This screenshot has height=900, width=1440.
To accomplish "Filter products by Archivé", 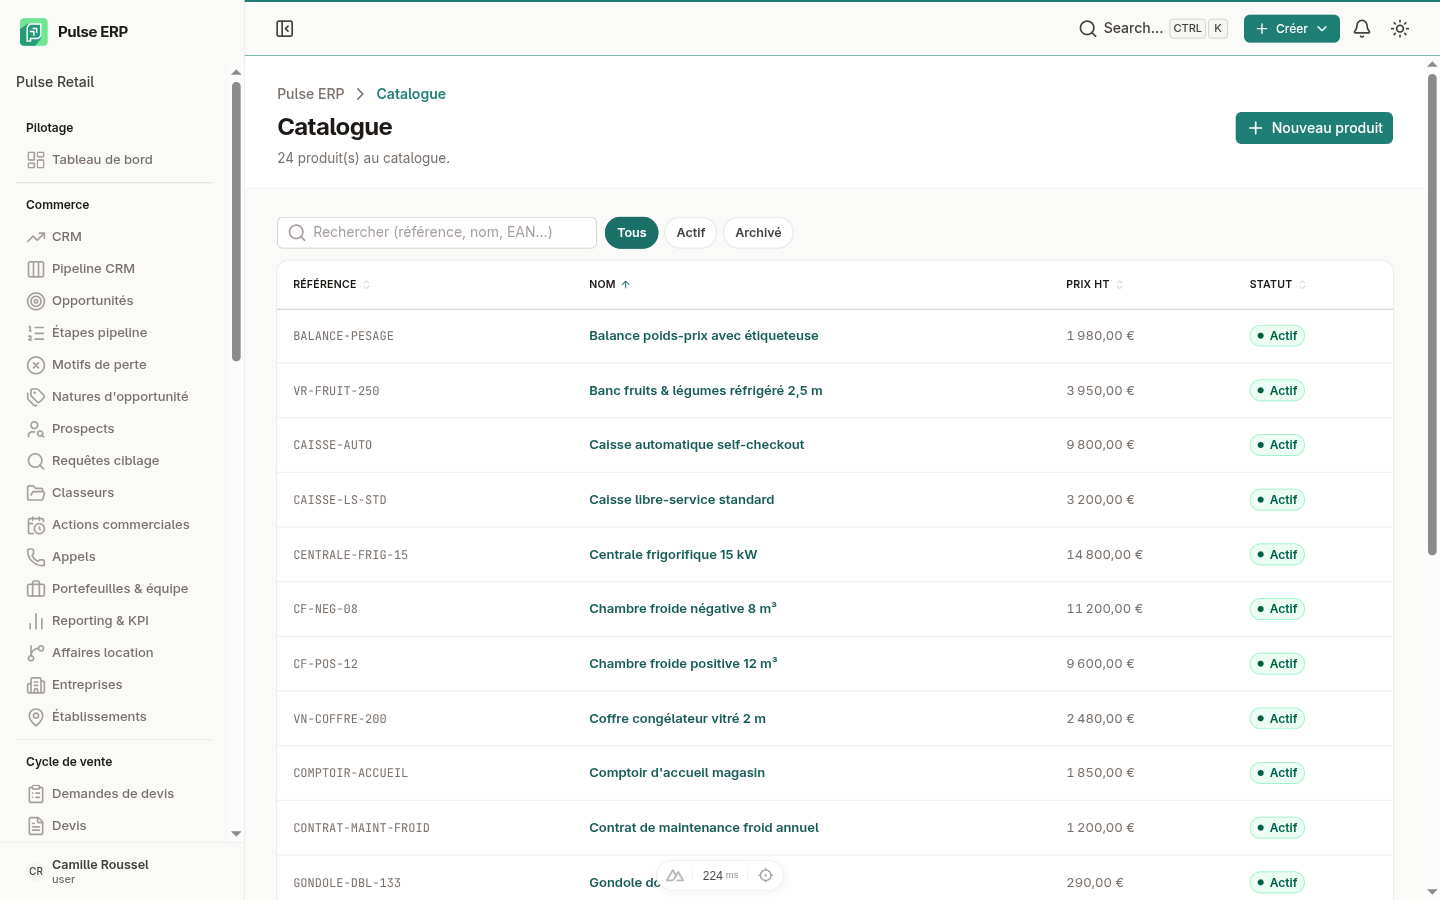I will click(x=758, y=233).
